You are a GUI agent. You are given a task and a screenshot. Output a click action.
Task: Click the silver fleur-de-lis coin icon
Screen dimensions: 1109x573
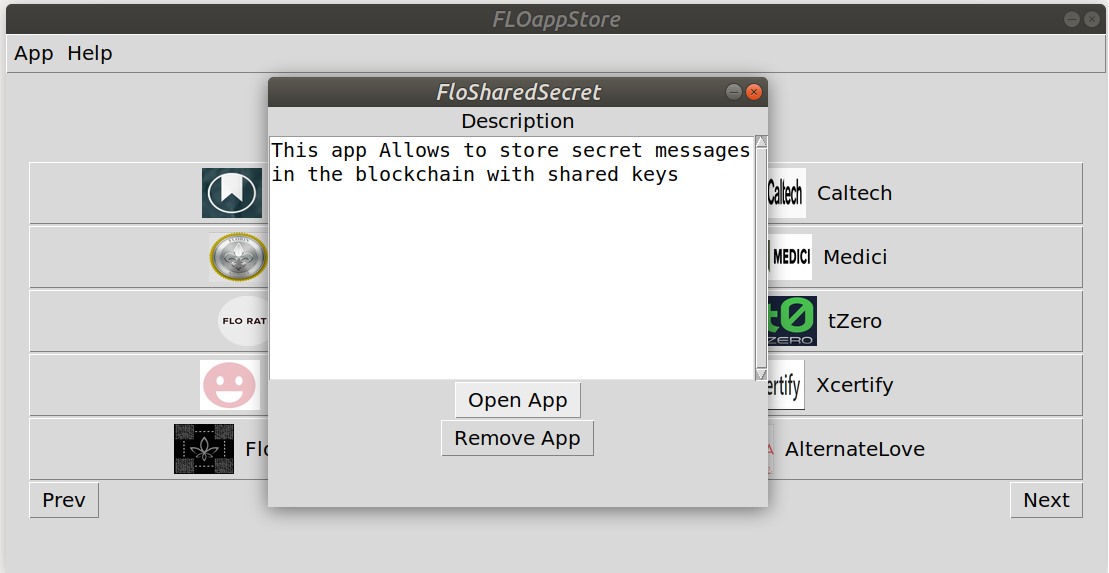[238, 257]
